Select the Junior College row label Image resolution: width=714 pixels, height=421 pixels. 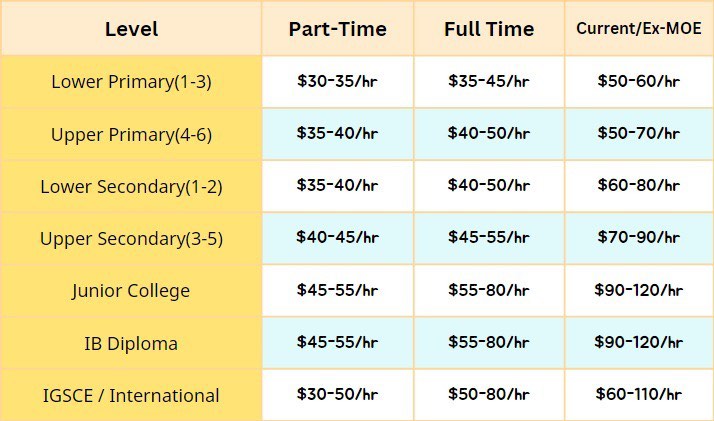point(131,291)
